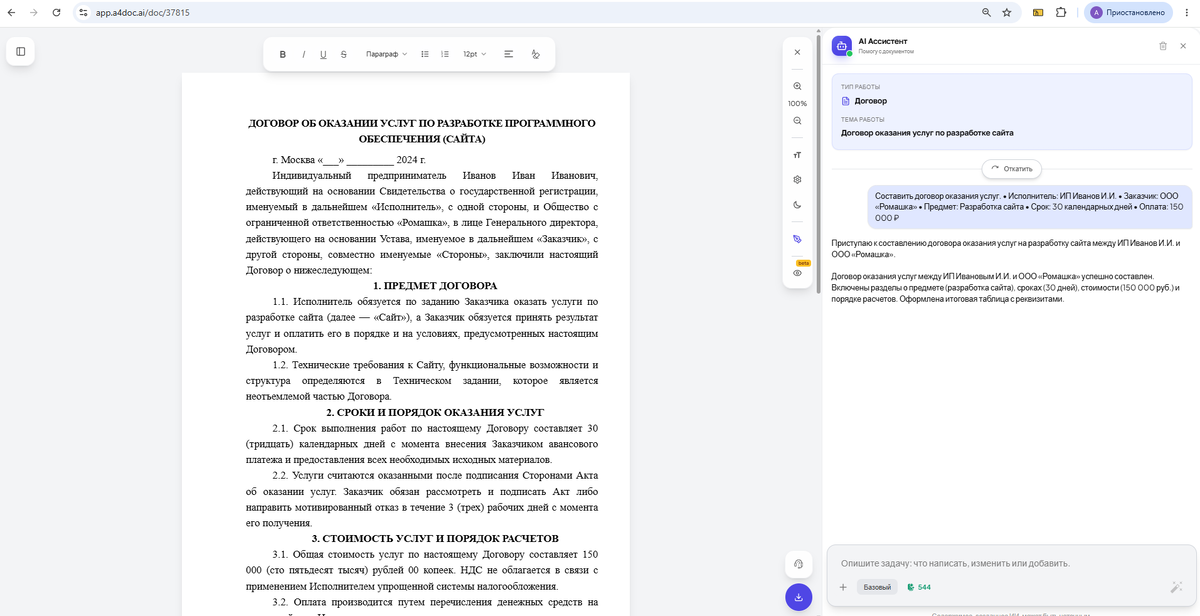1200x616 pixels.
Task: Toggle italic formatting
Action: coord(303,54)
